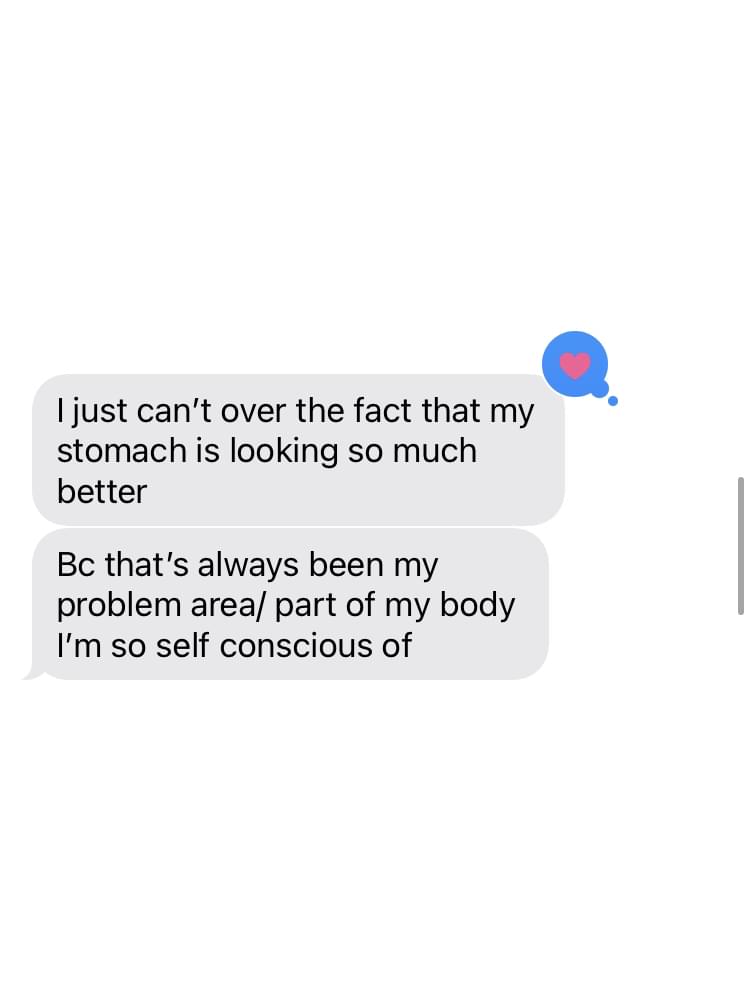Click the scrollbar thumb
This screenshot has width=750, height=992.
741,546
